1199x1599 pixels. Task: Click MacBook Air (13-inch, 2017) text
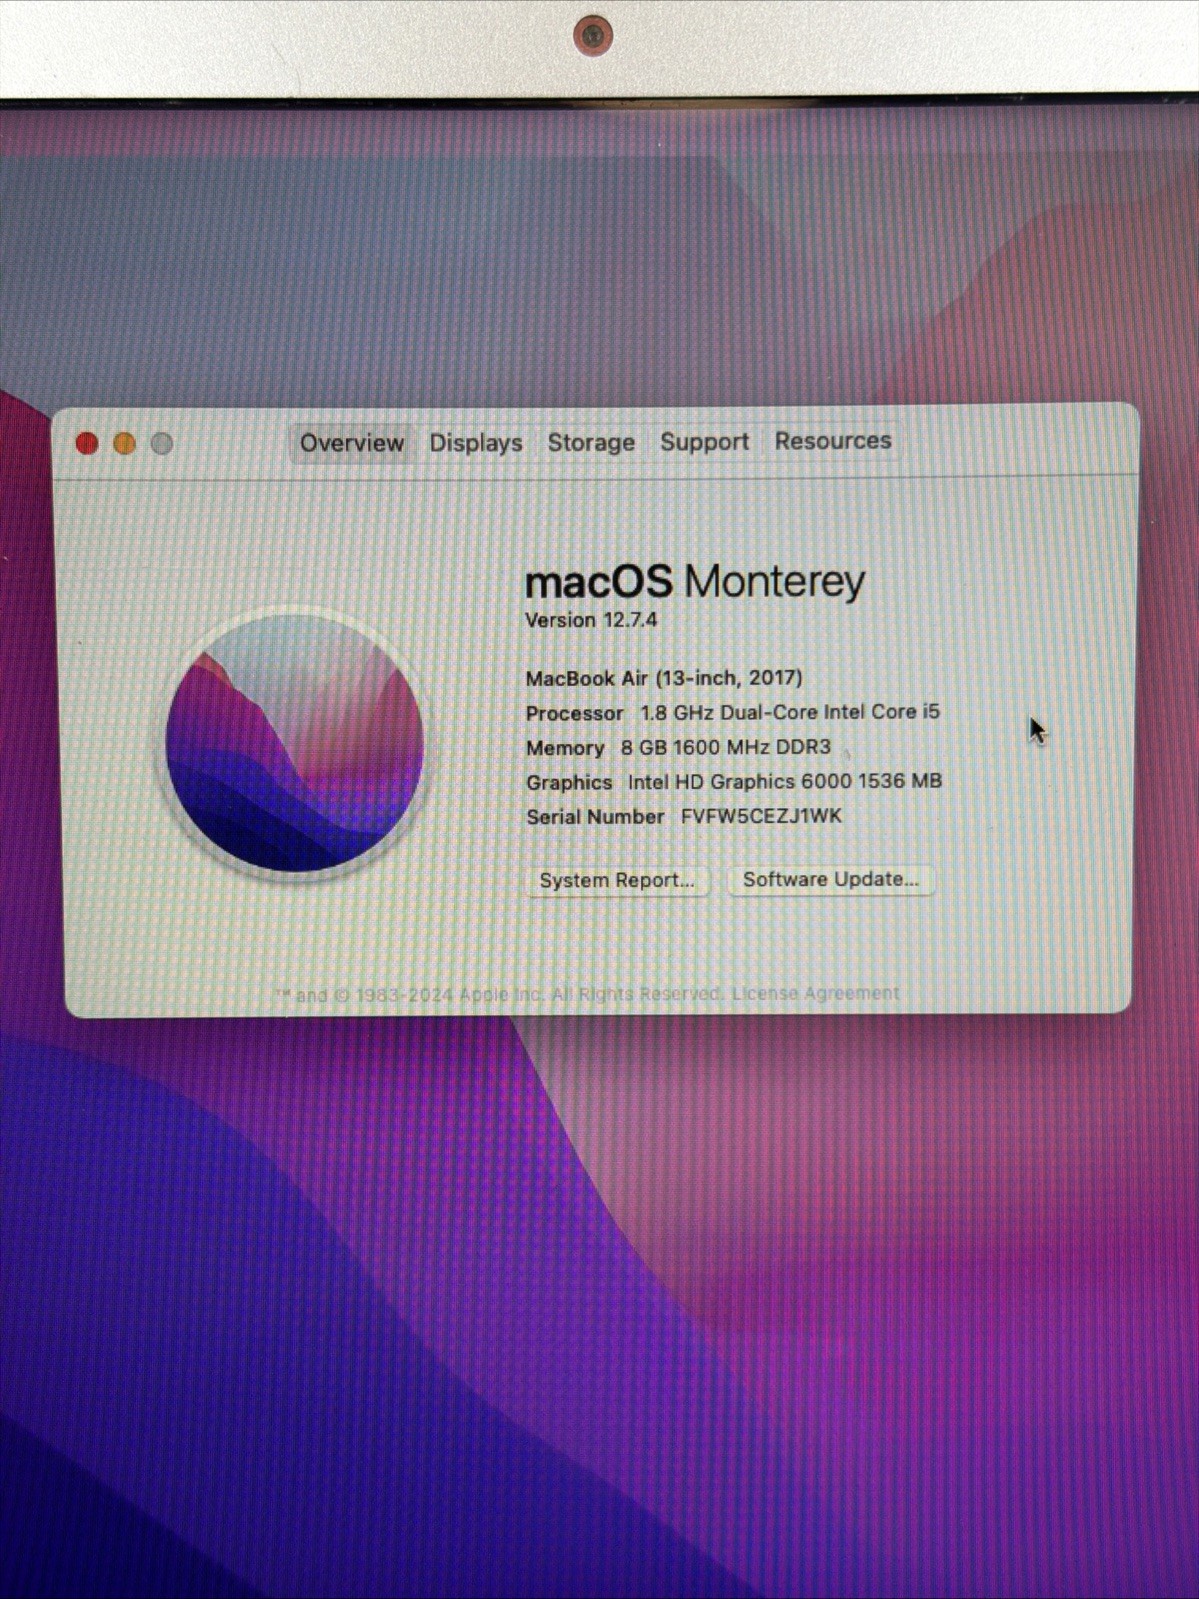click(x=664, y=678)
